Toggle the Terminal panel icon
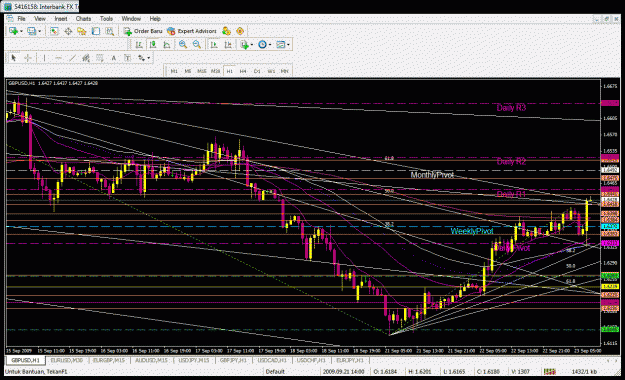This screenshot has width=625, height=380. coord(96,31)
